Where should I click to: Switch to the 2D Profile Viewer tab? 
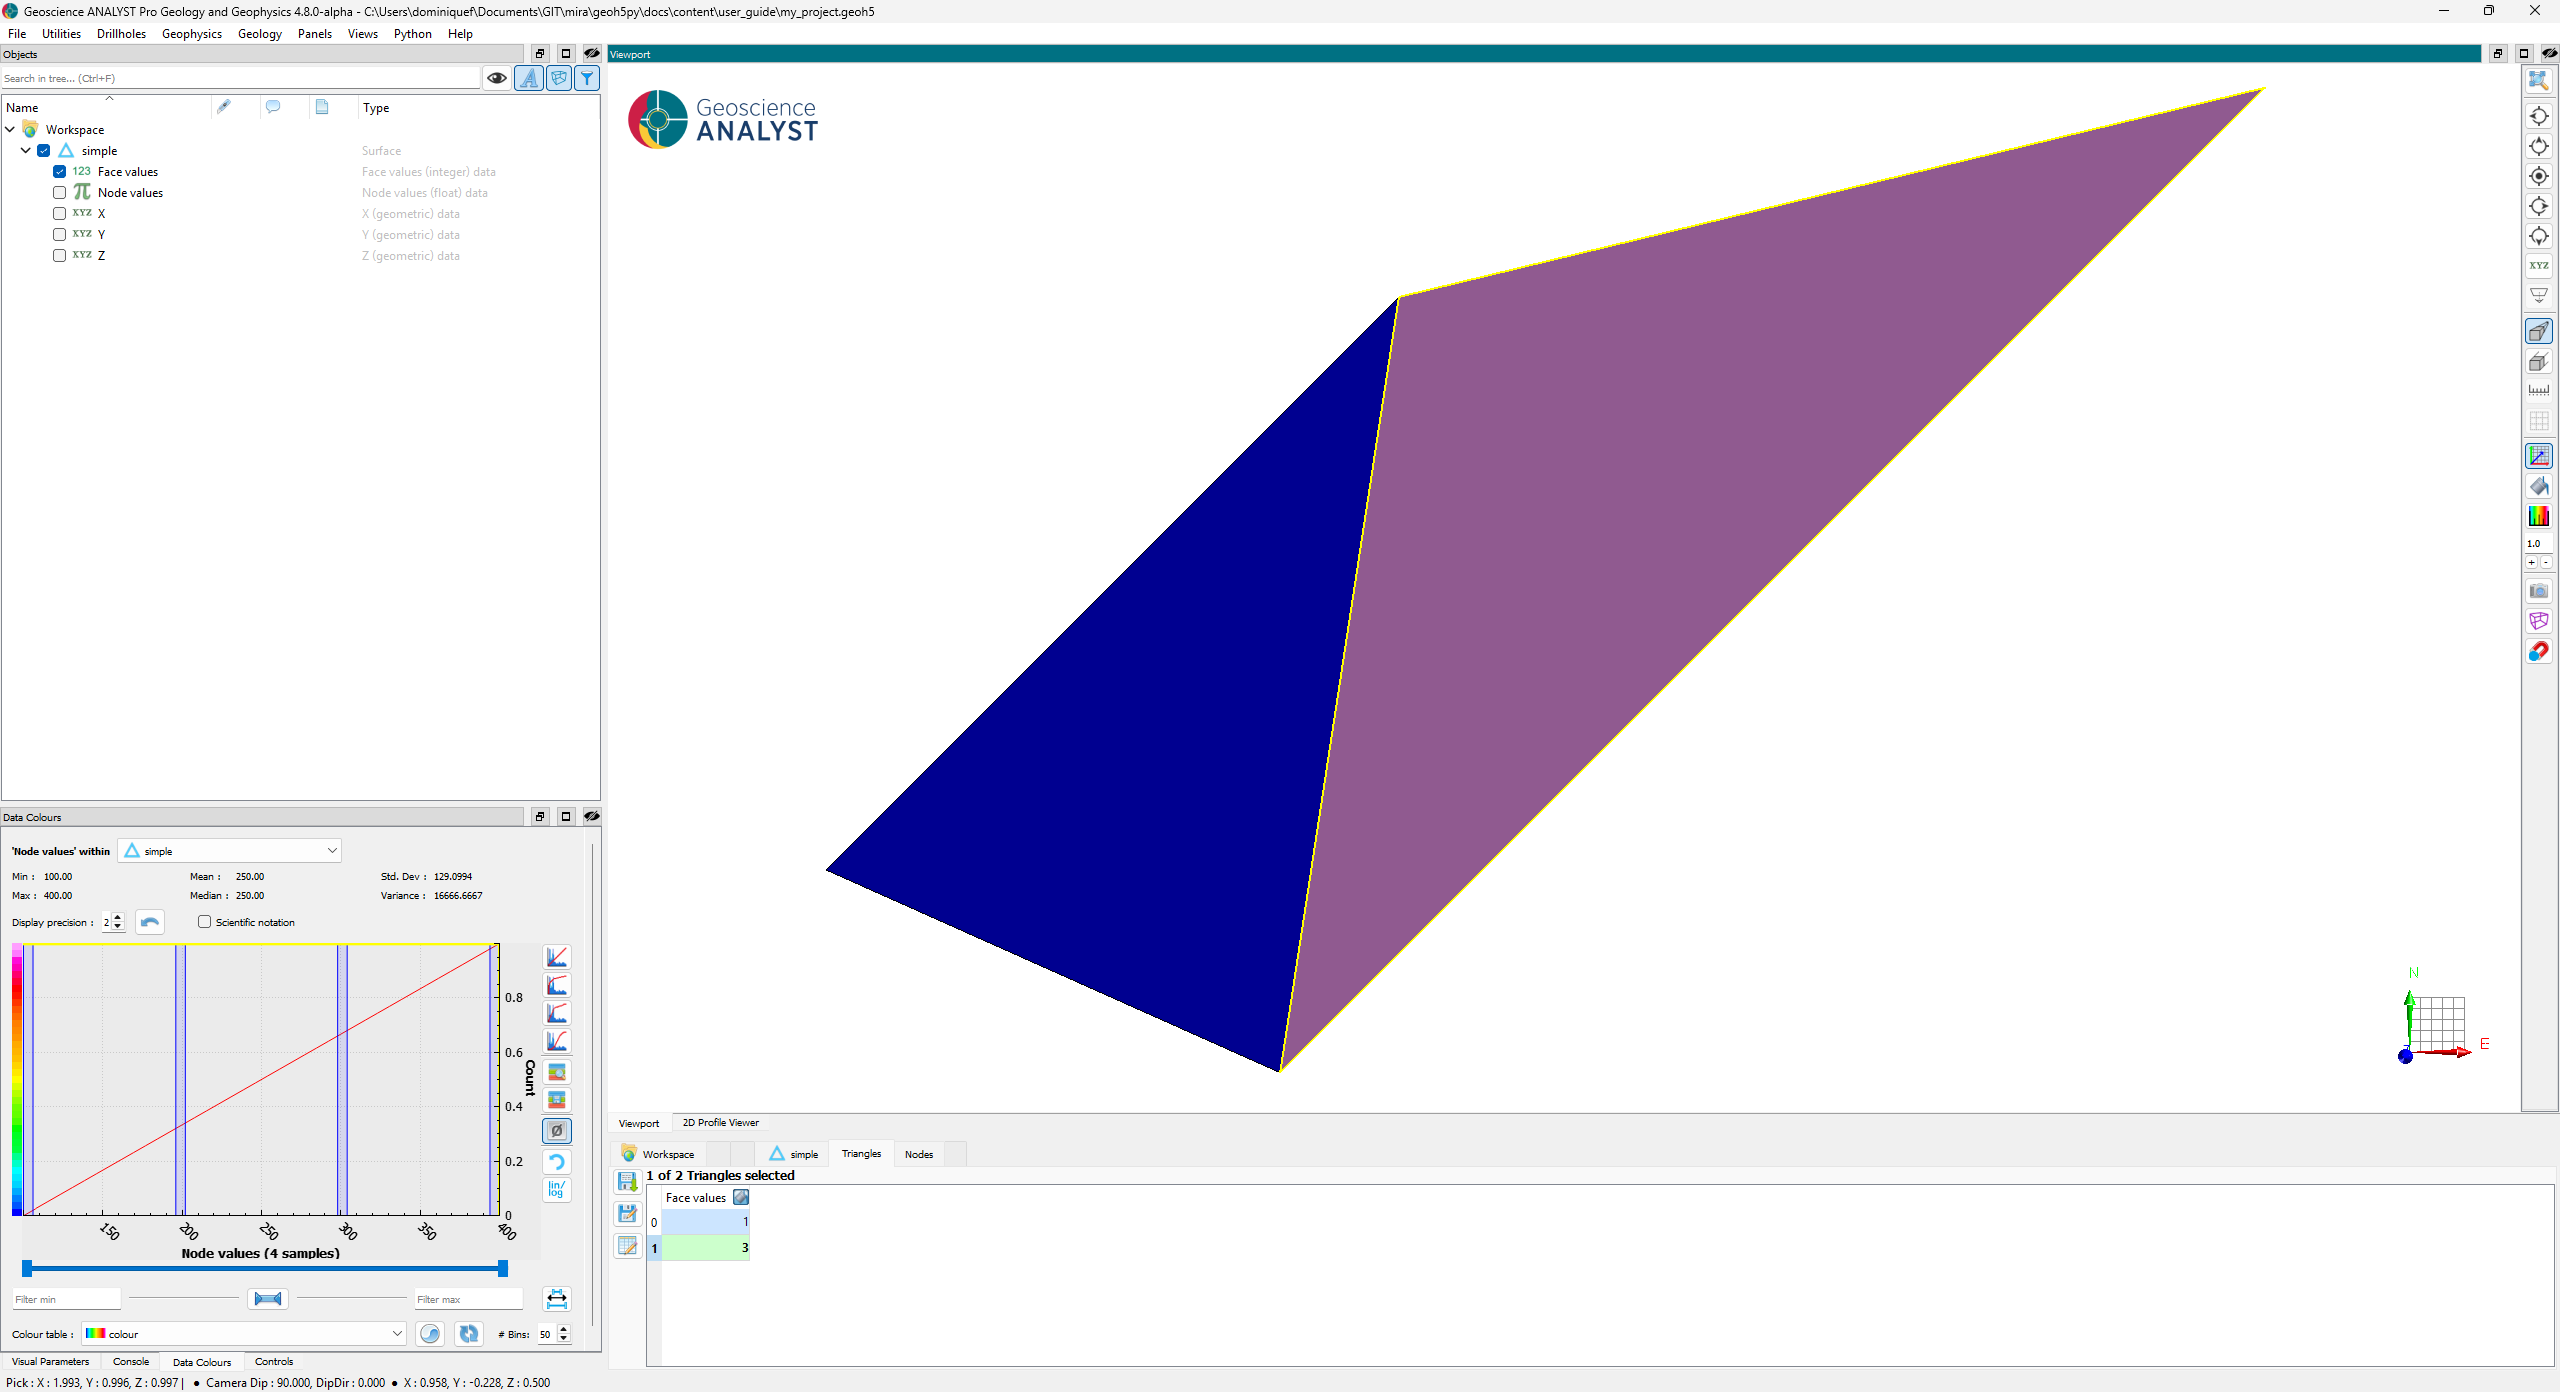(x=720, y=1123)
